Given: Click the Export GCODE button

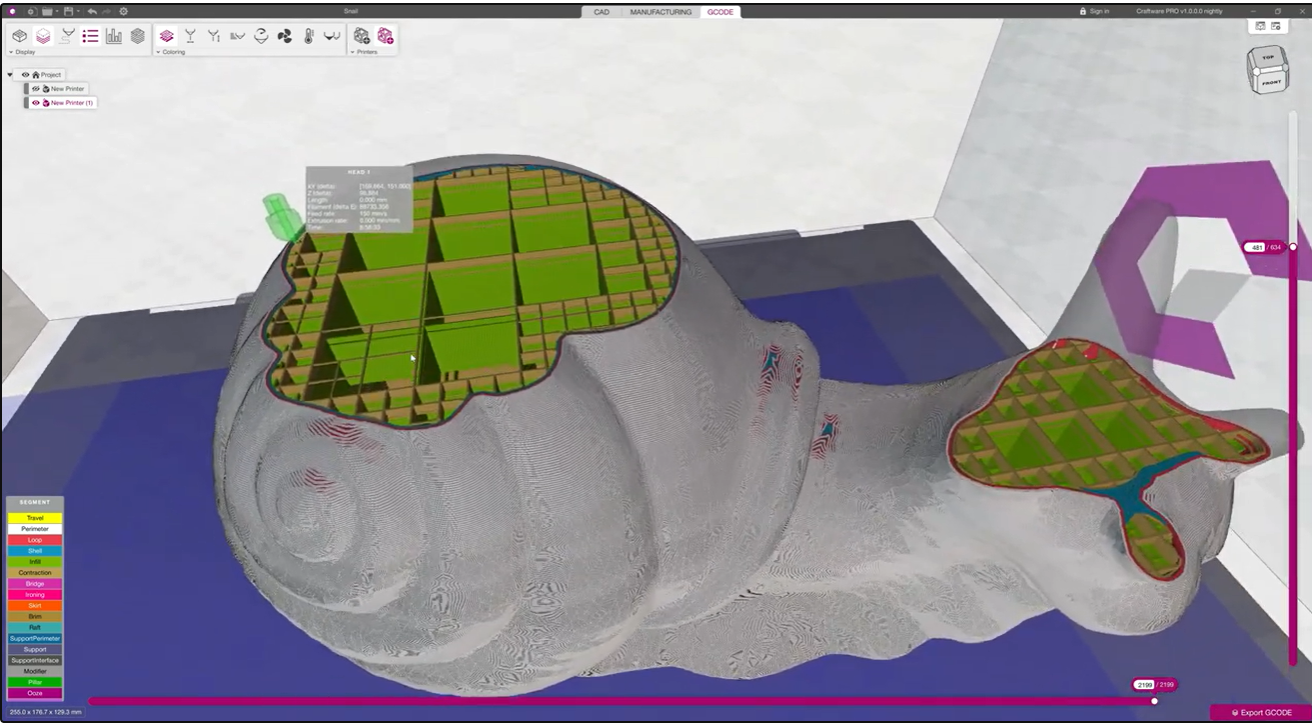Looking at the screenshot, I should [x=1260, y=712].
